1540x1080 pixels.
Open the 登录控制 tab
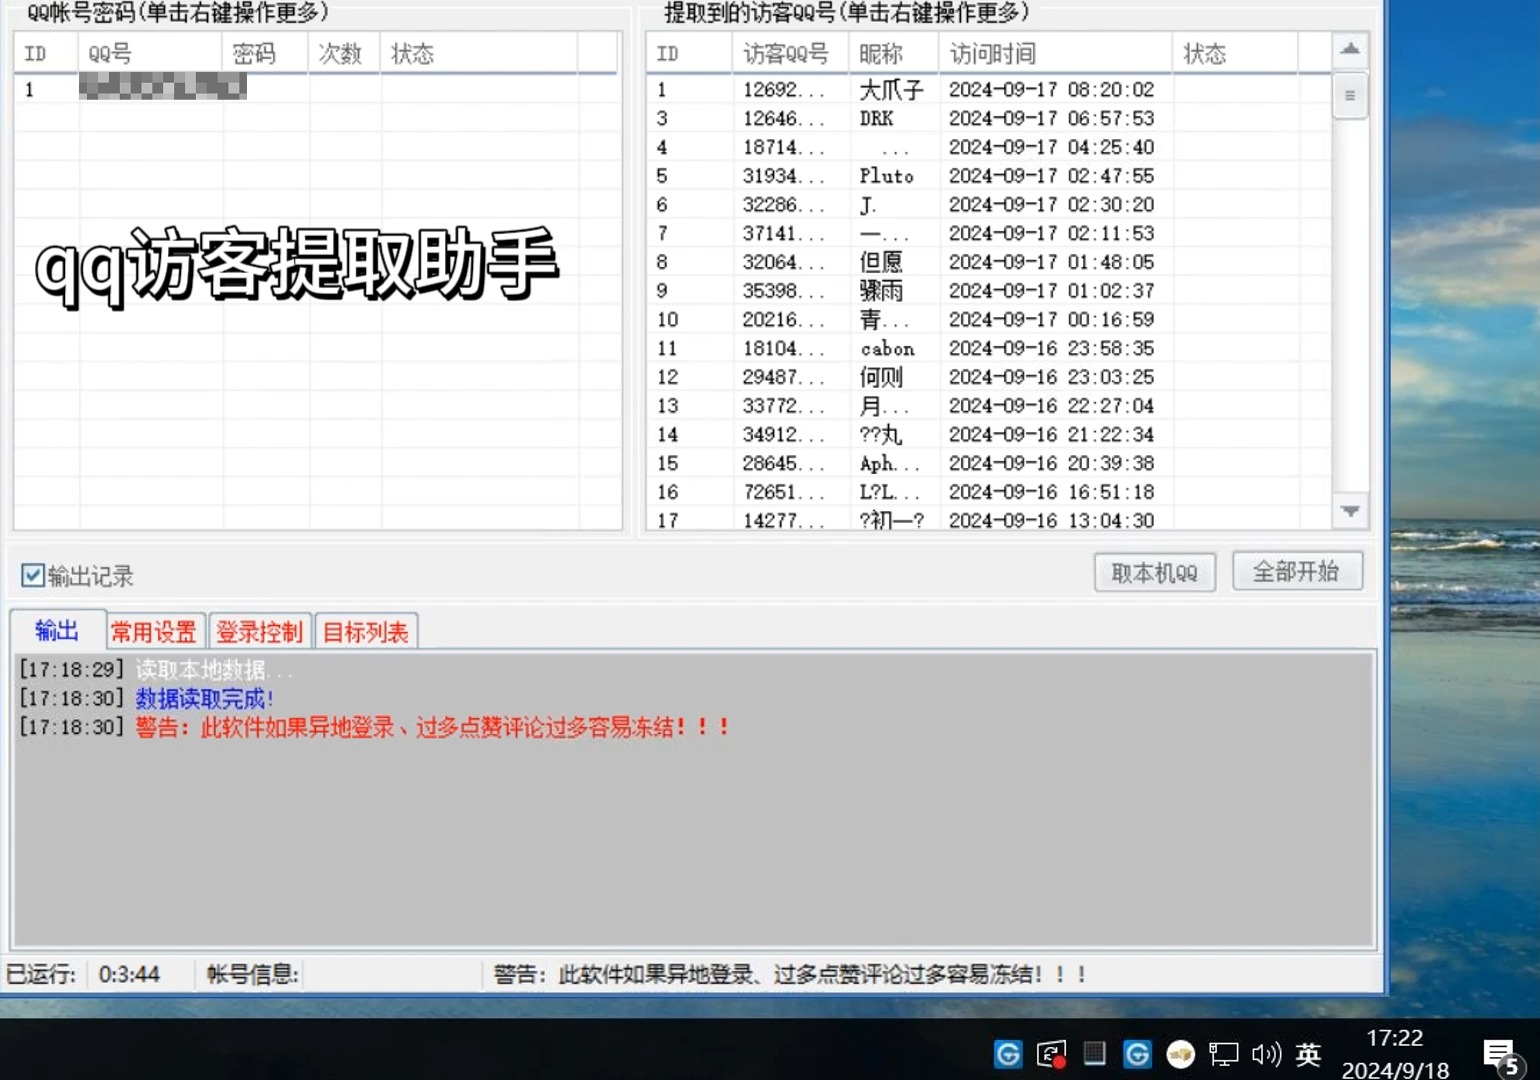pos(260,632)
